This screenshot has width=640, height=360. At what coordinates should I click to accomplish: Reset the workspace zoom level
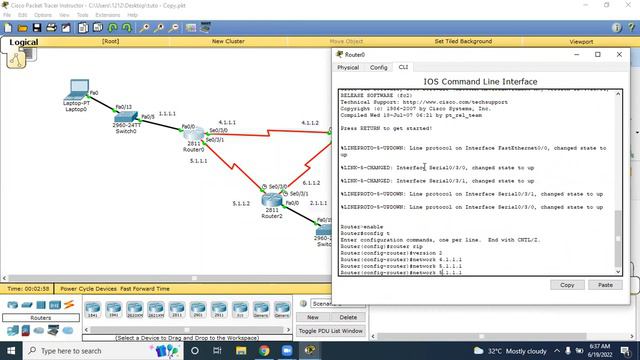(159, 28)
